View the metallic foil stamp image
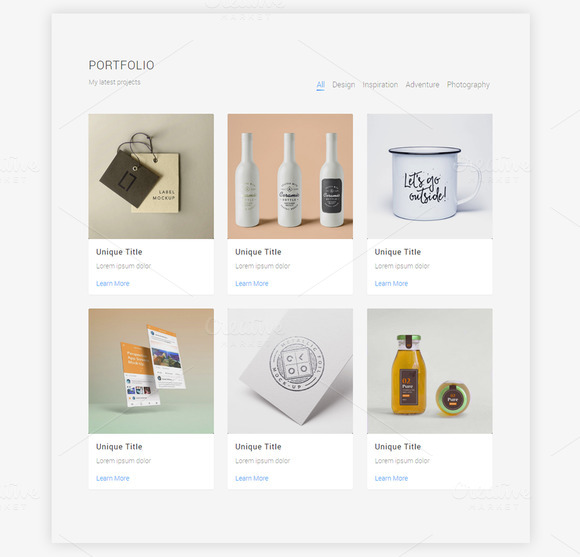 (290, 371)
